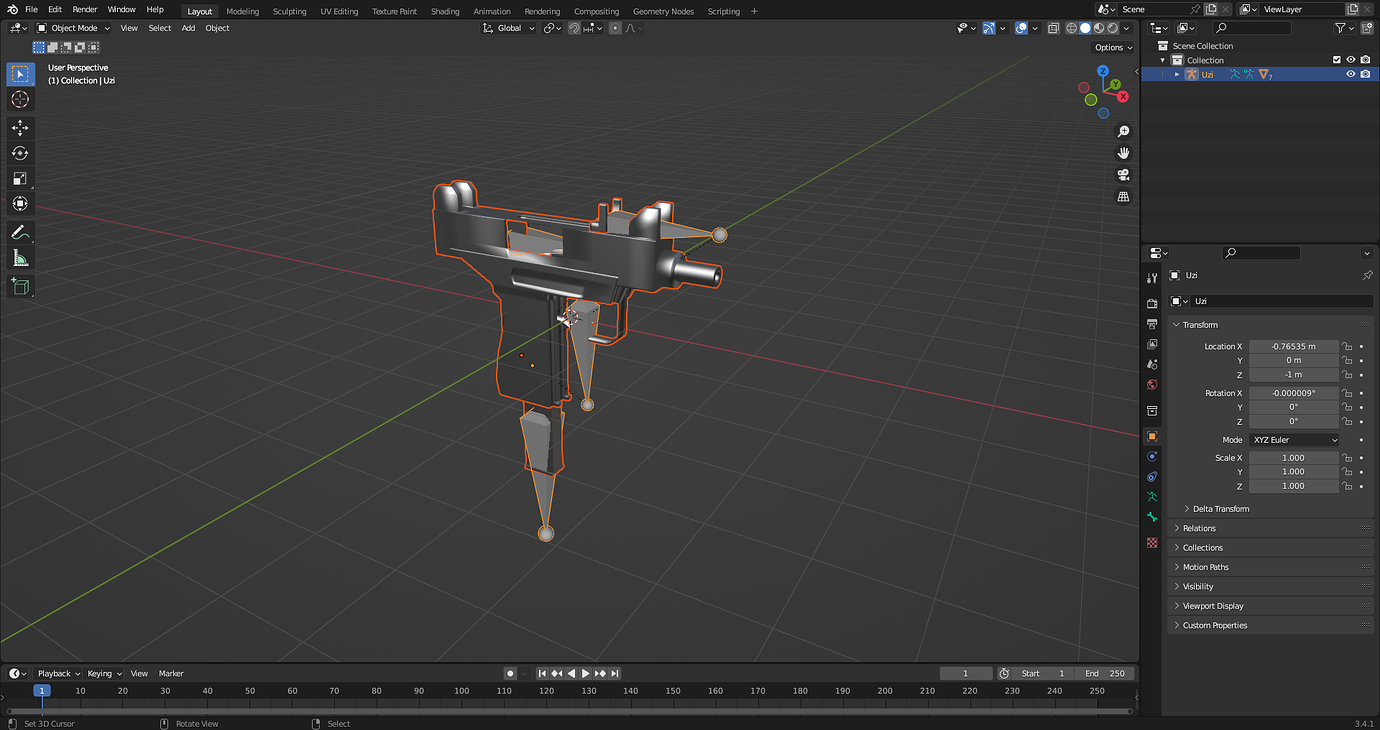This screenshot has width=1380, height=730.
Task: Switch to Rendered viewport shading
Action: pos(1112,28)
